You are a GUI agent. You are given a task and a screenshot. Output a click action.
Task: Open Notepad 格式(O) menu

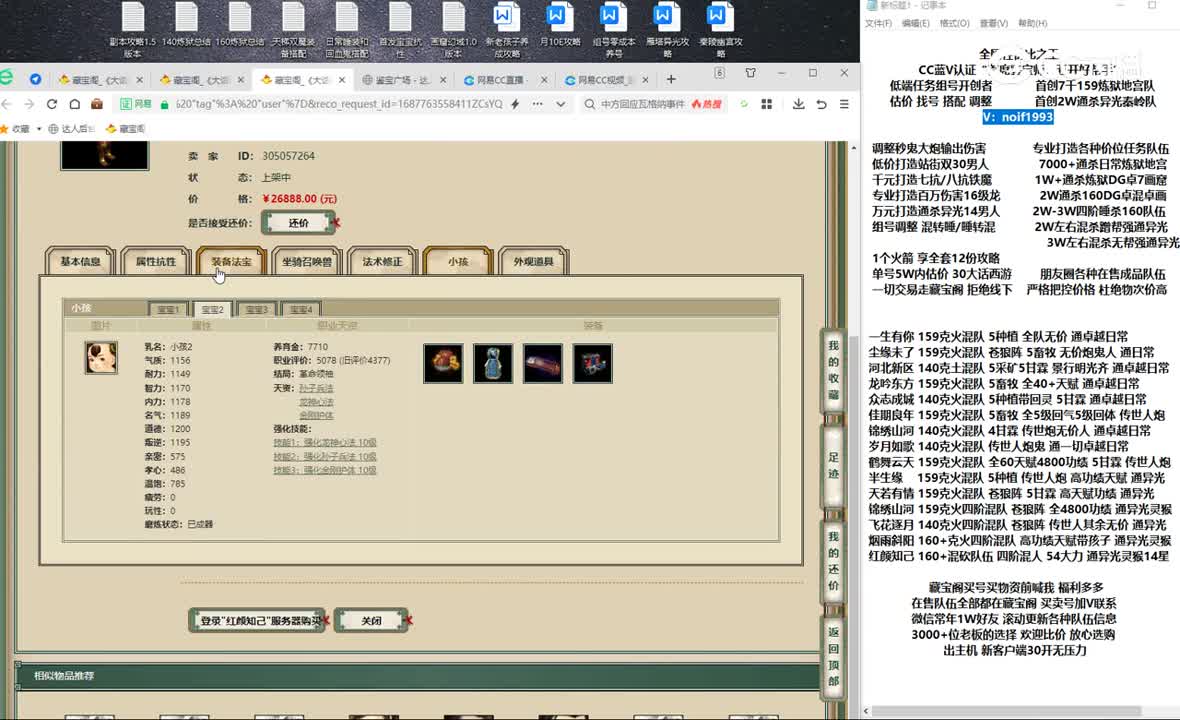(x=954, y=23)
